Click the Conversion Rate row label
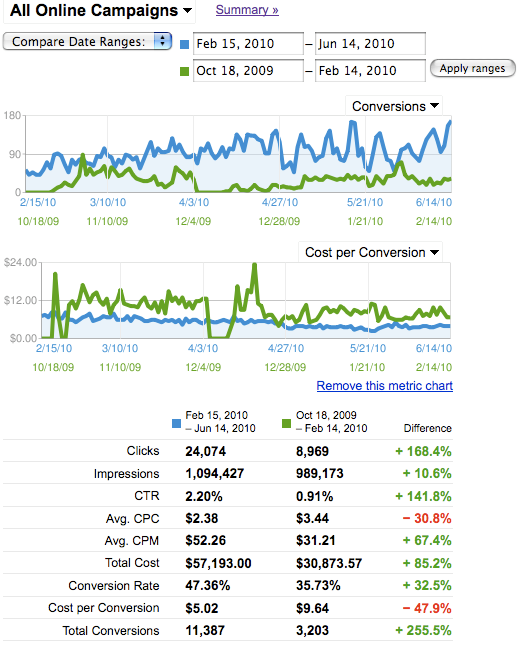Viewport: 518px width, 650px height. pyautogui.click(x=114, y=586)
